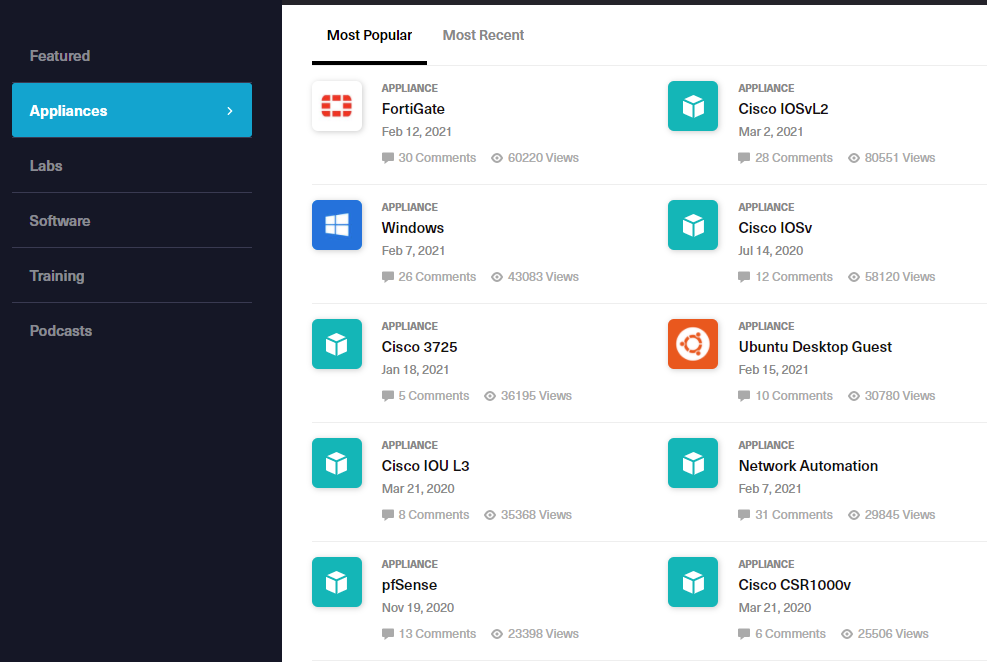Open the Cisco 3725 title link
The image size is (987, 662).
419,347
